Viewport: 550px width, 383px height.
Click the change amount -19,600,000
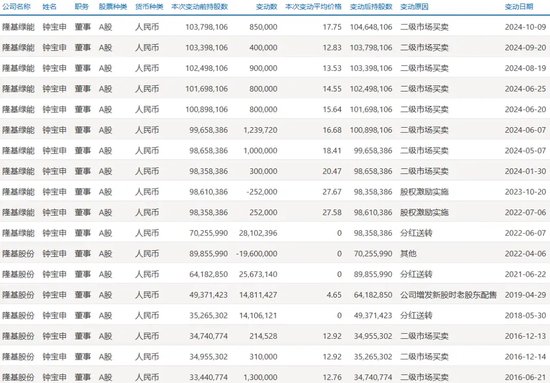coord(257,254)
